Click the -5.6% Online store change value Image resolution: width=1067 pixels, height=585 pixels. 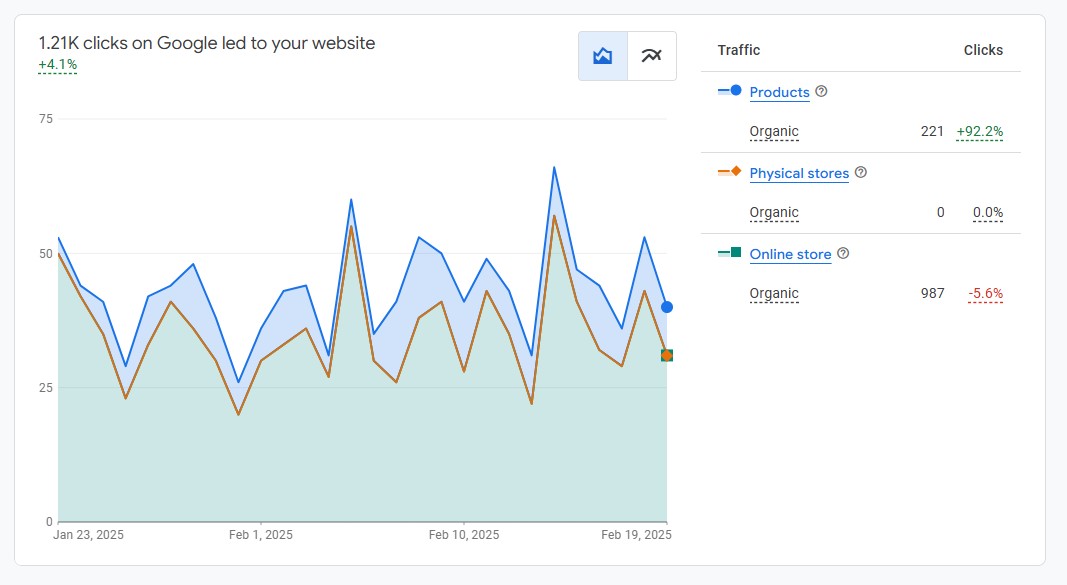[x=985, y=293]
